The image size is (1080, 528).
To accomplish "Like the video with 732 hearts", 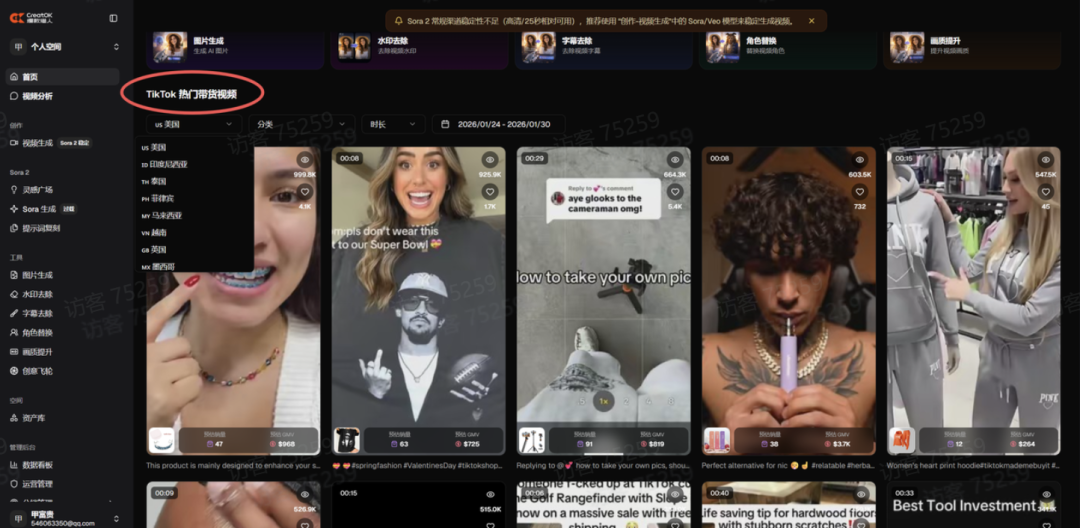I will [860, 192].
